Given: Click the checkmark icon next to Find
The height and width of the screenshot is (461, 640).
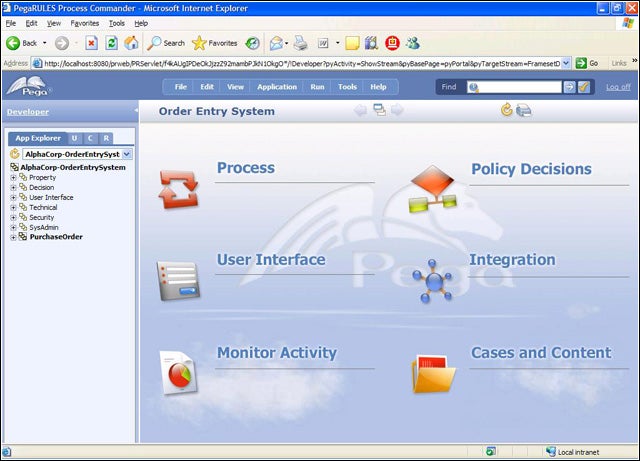Looking at the screenshot, I should [584, 87].
